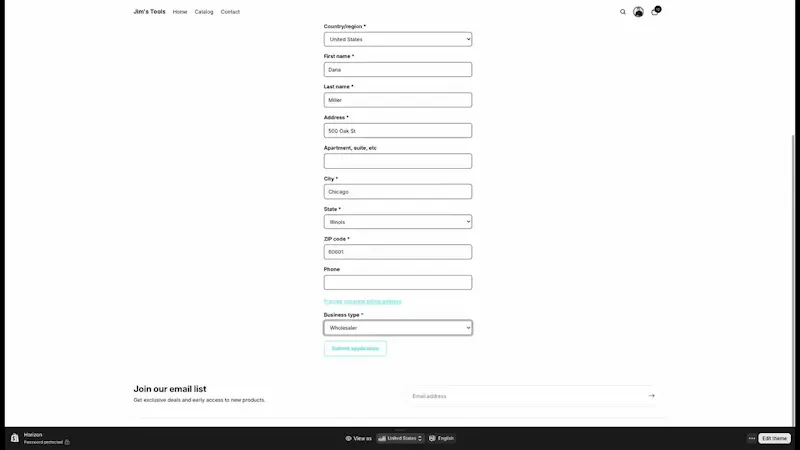Click the ZIP code field
Image resolution: width=800 pixels, height=450 pixels.
397,252
